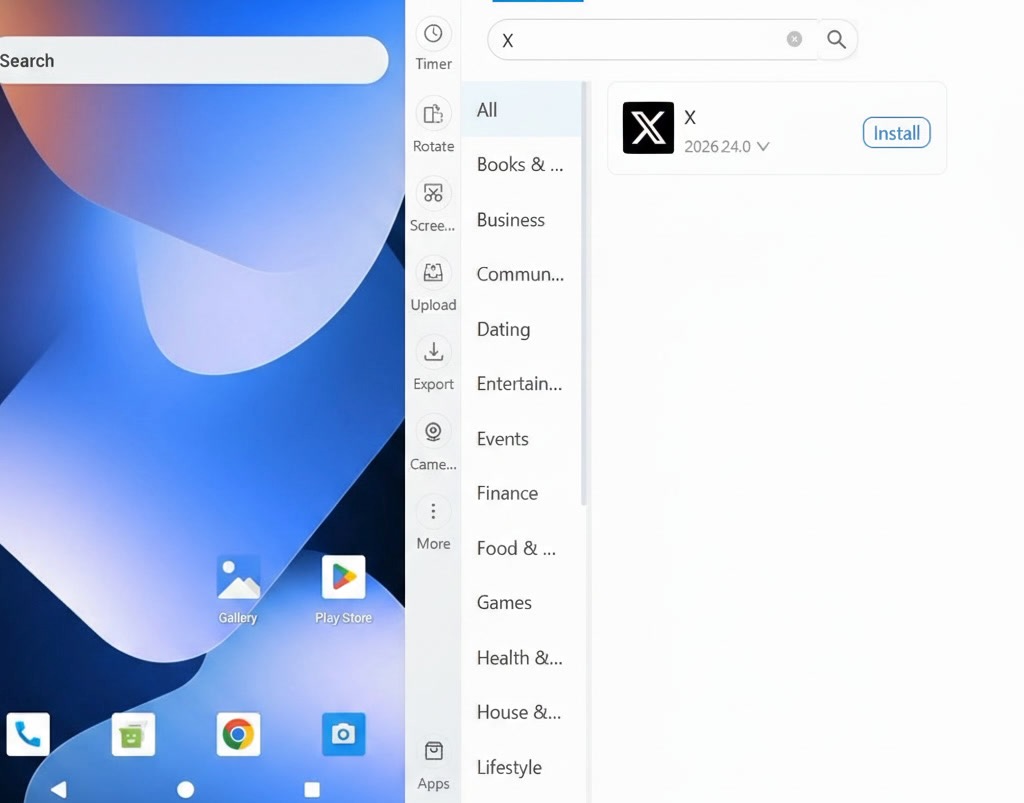Select the All category
1024x803 pixels.
pos(521,110)
